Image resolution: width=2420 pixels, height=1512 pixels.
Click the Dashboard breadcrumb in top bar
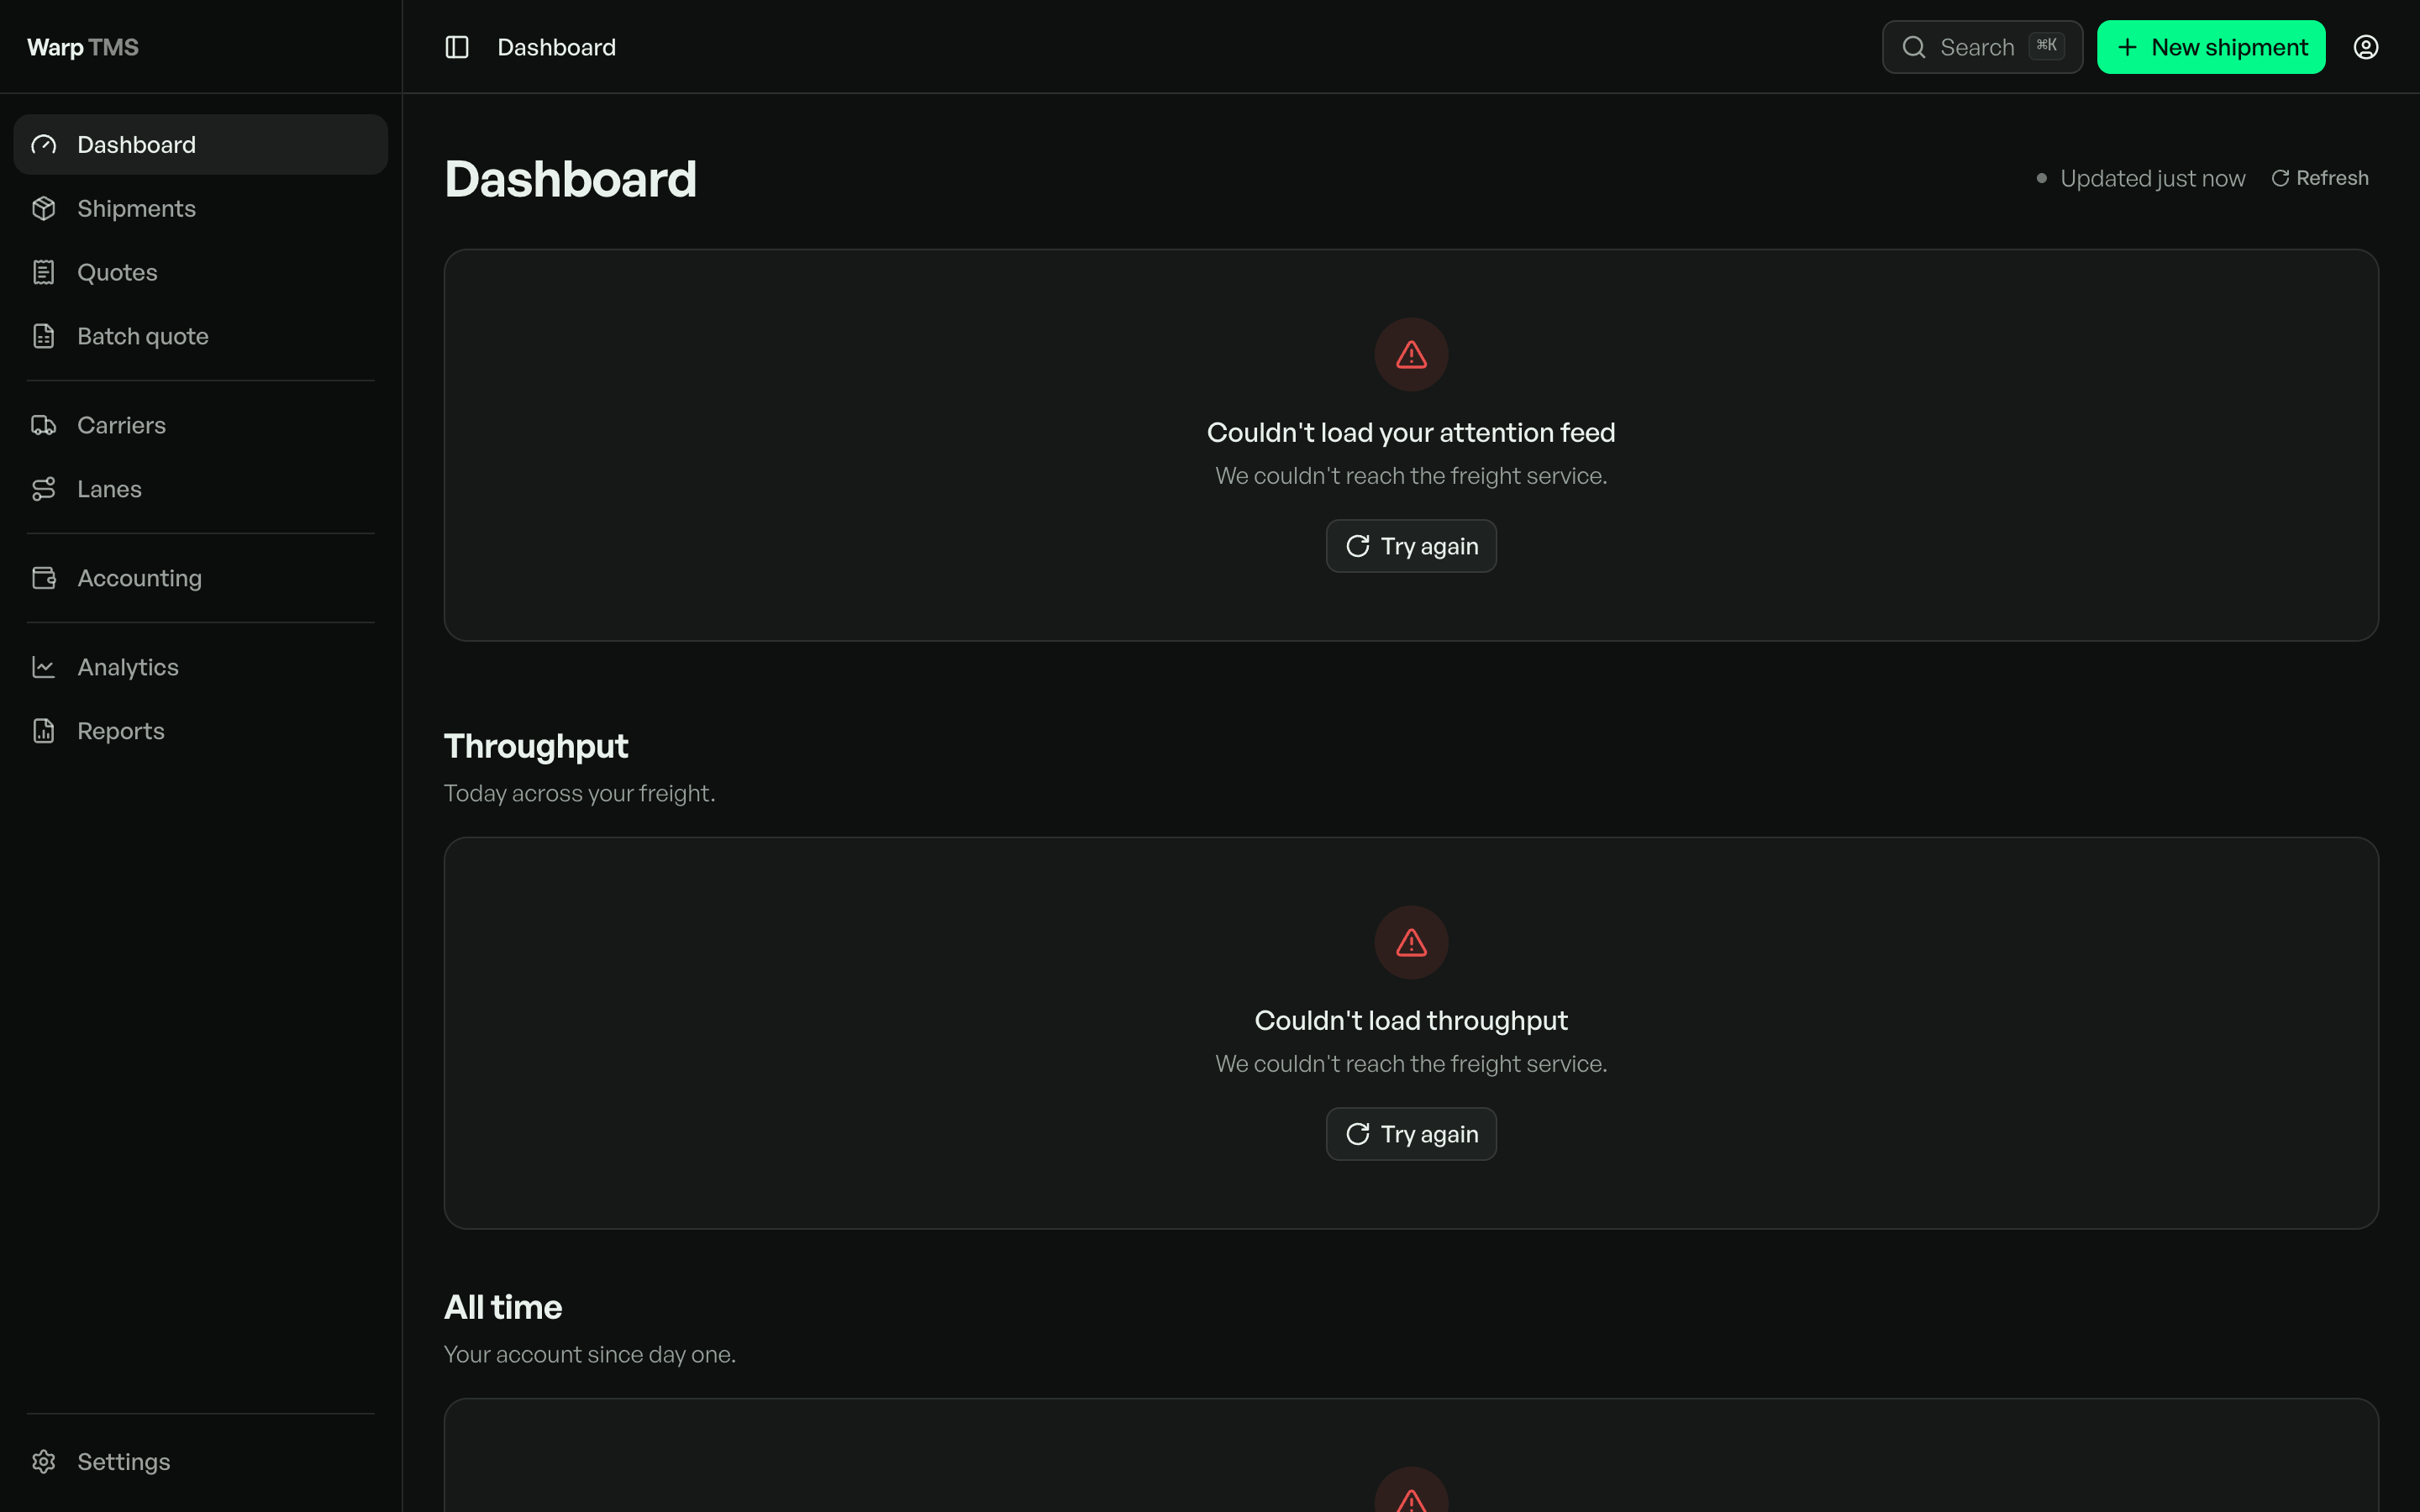(x=557, y=47)
